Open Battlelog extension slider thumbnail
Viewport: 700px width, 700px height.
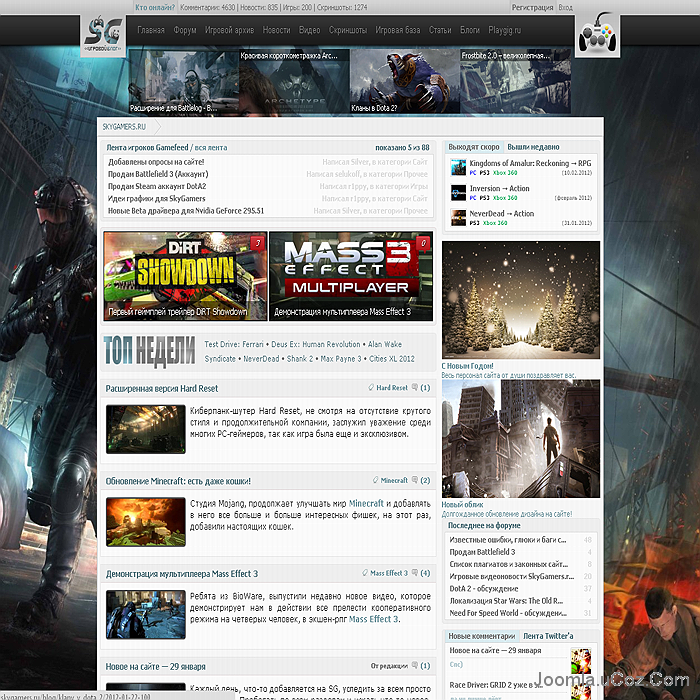point(183,82)
